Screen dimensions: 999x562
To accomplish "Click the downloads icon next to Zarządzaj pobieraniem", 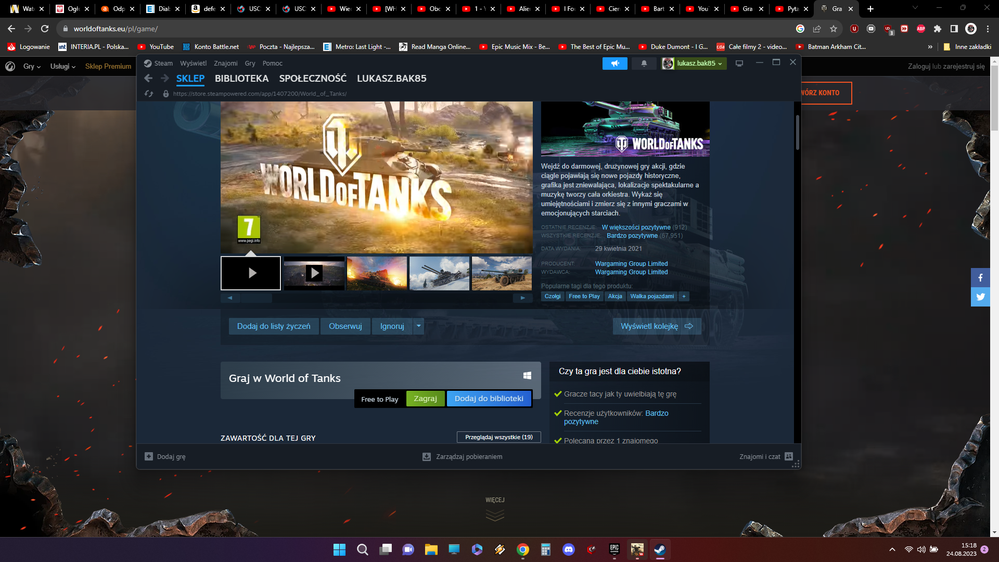I will (426, 456).
